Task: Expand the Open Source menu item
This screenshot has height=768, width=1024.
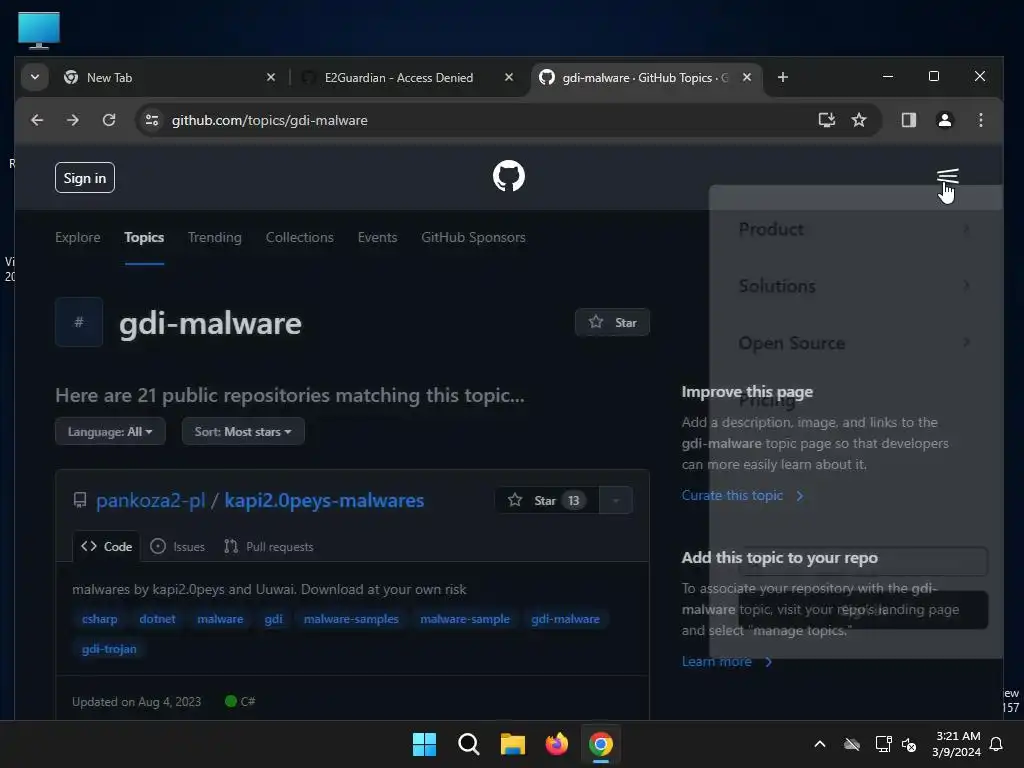Action: tap(855, 343)
